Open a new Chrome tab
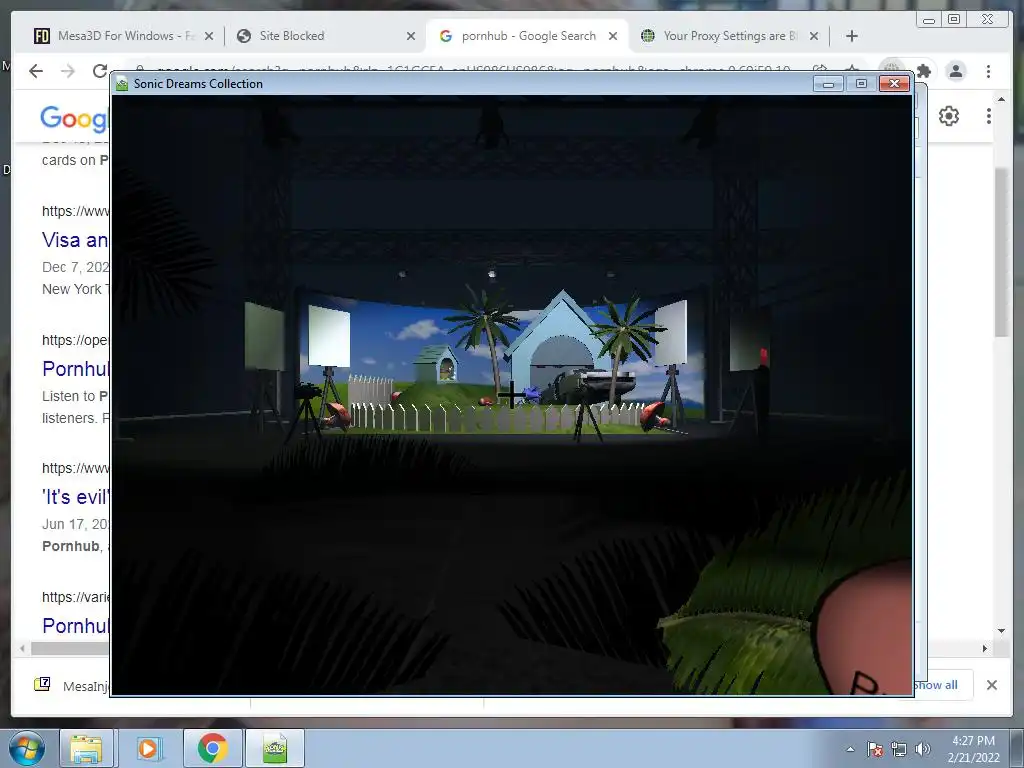This screenshot has height=768, width=1024. click(x=852, y=37)
